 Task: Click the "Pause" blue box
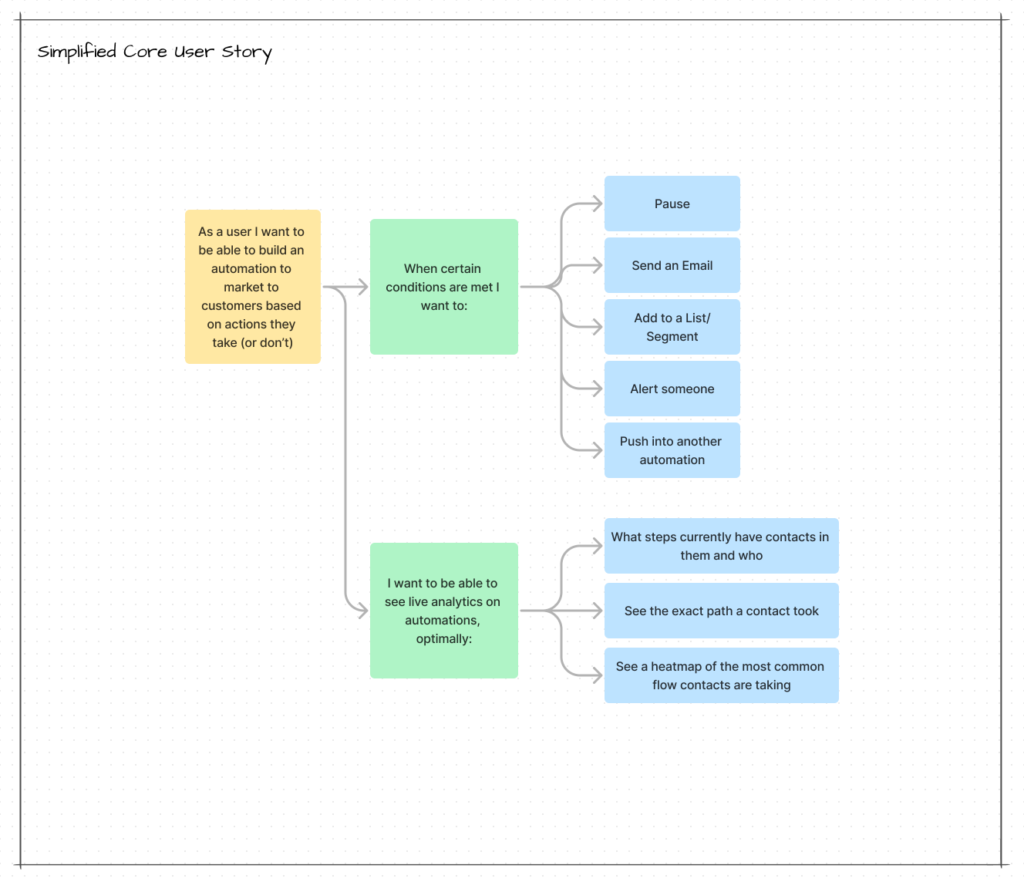click(x=672, y=204)
